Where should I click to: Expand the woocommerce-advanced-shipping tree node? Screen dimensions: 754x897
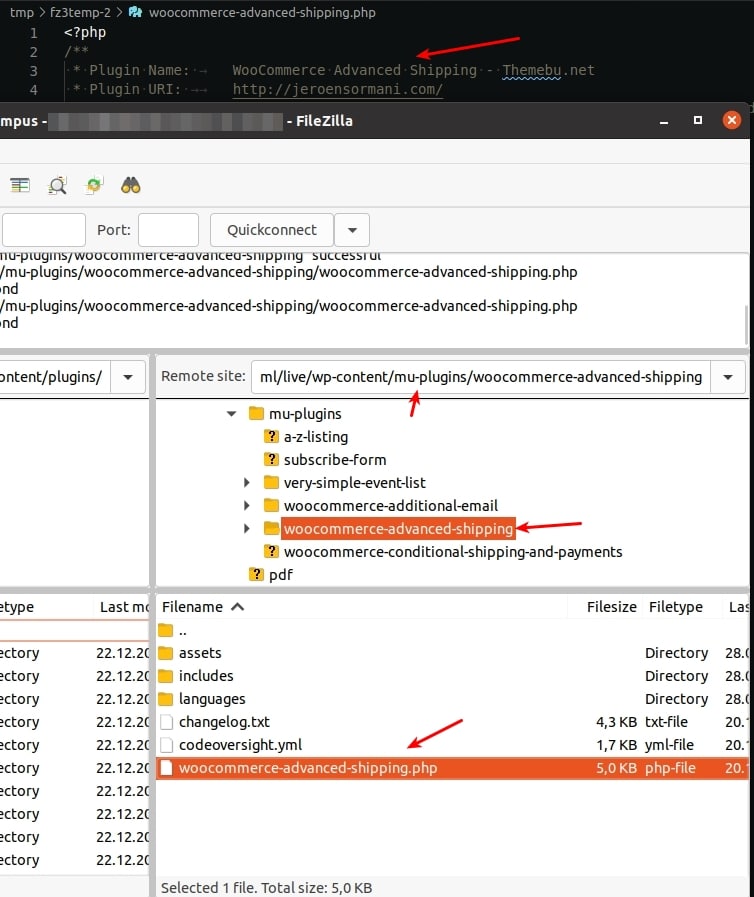pyautogui.click(x=247, y=528)
